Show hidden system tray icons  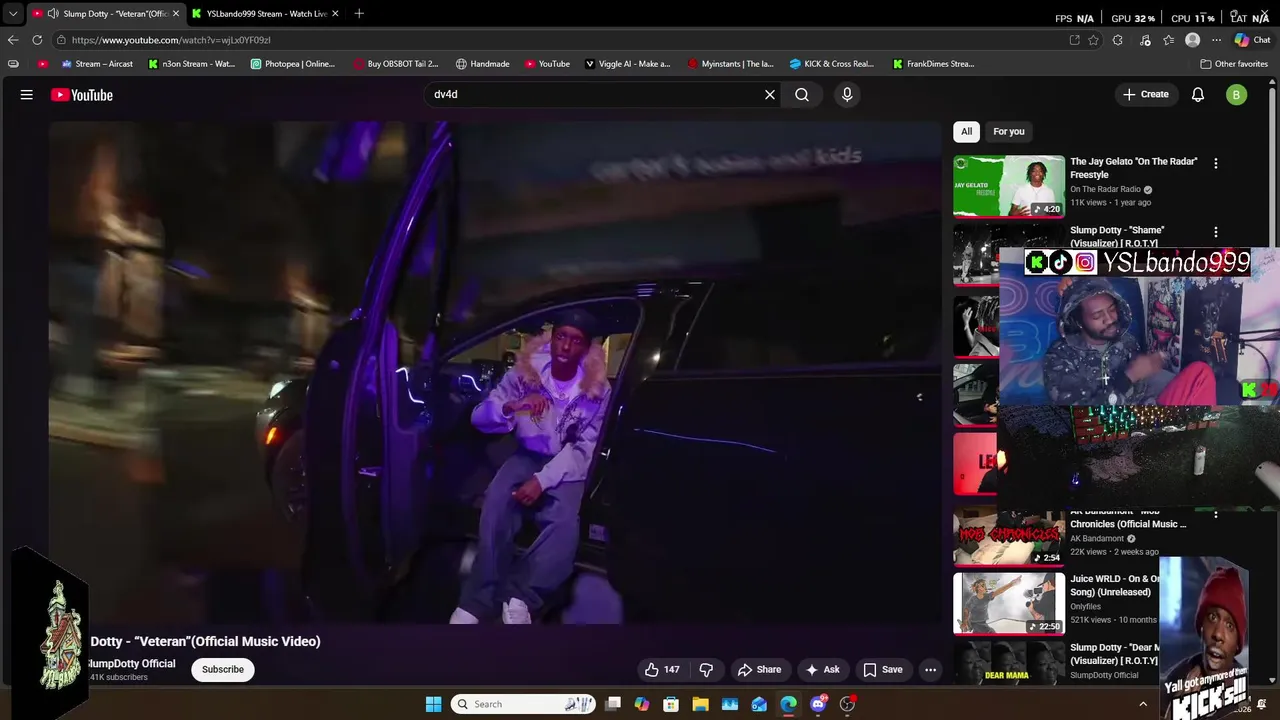(x=1143, y=704)
